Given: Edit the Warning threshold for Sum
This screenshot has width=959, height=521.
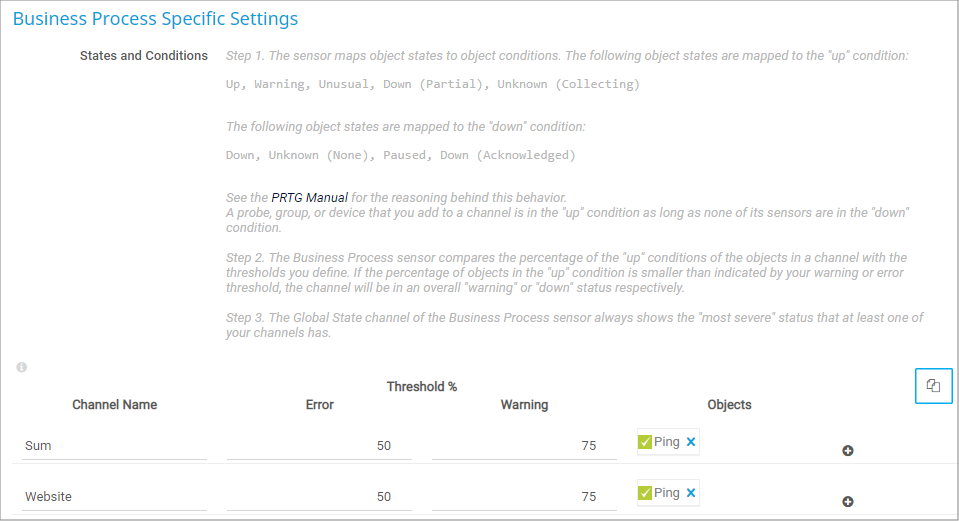Looking at the screenshot, I should pos(524,446).
